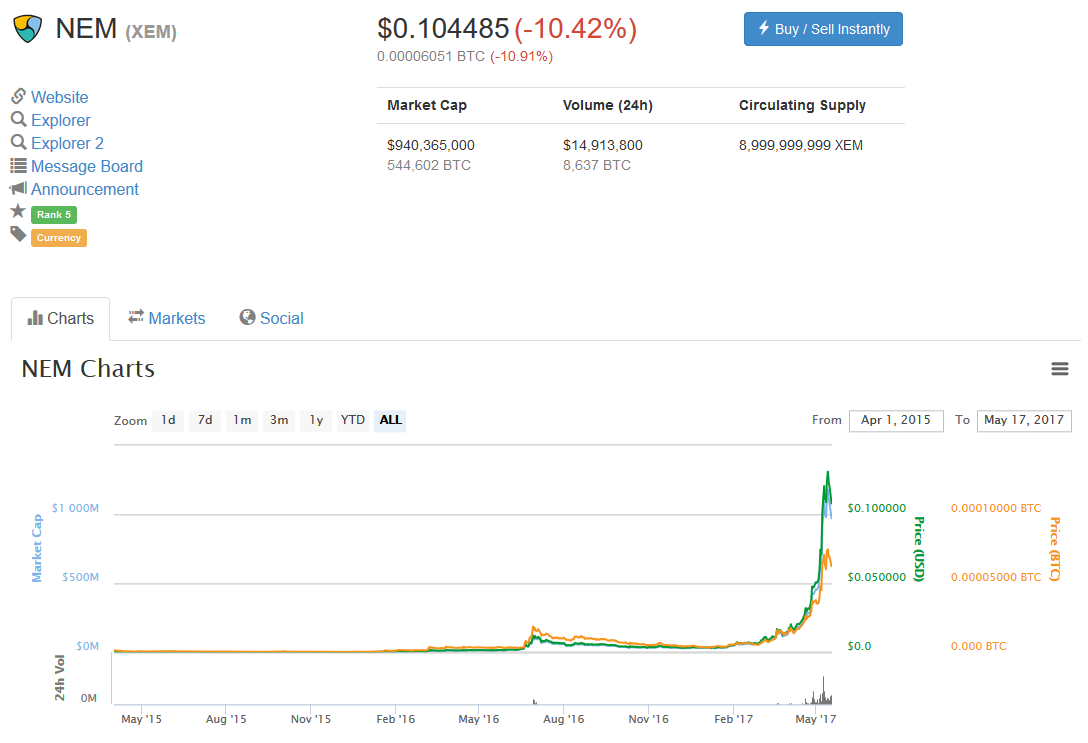Image resolution: width=1088 pixels, height=743 pixels.
Task: Click the globe icon in Social tab
Action: coord(247,317)
